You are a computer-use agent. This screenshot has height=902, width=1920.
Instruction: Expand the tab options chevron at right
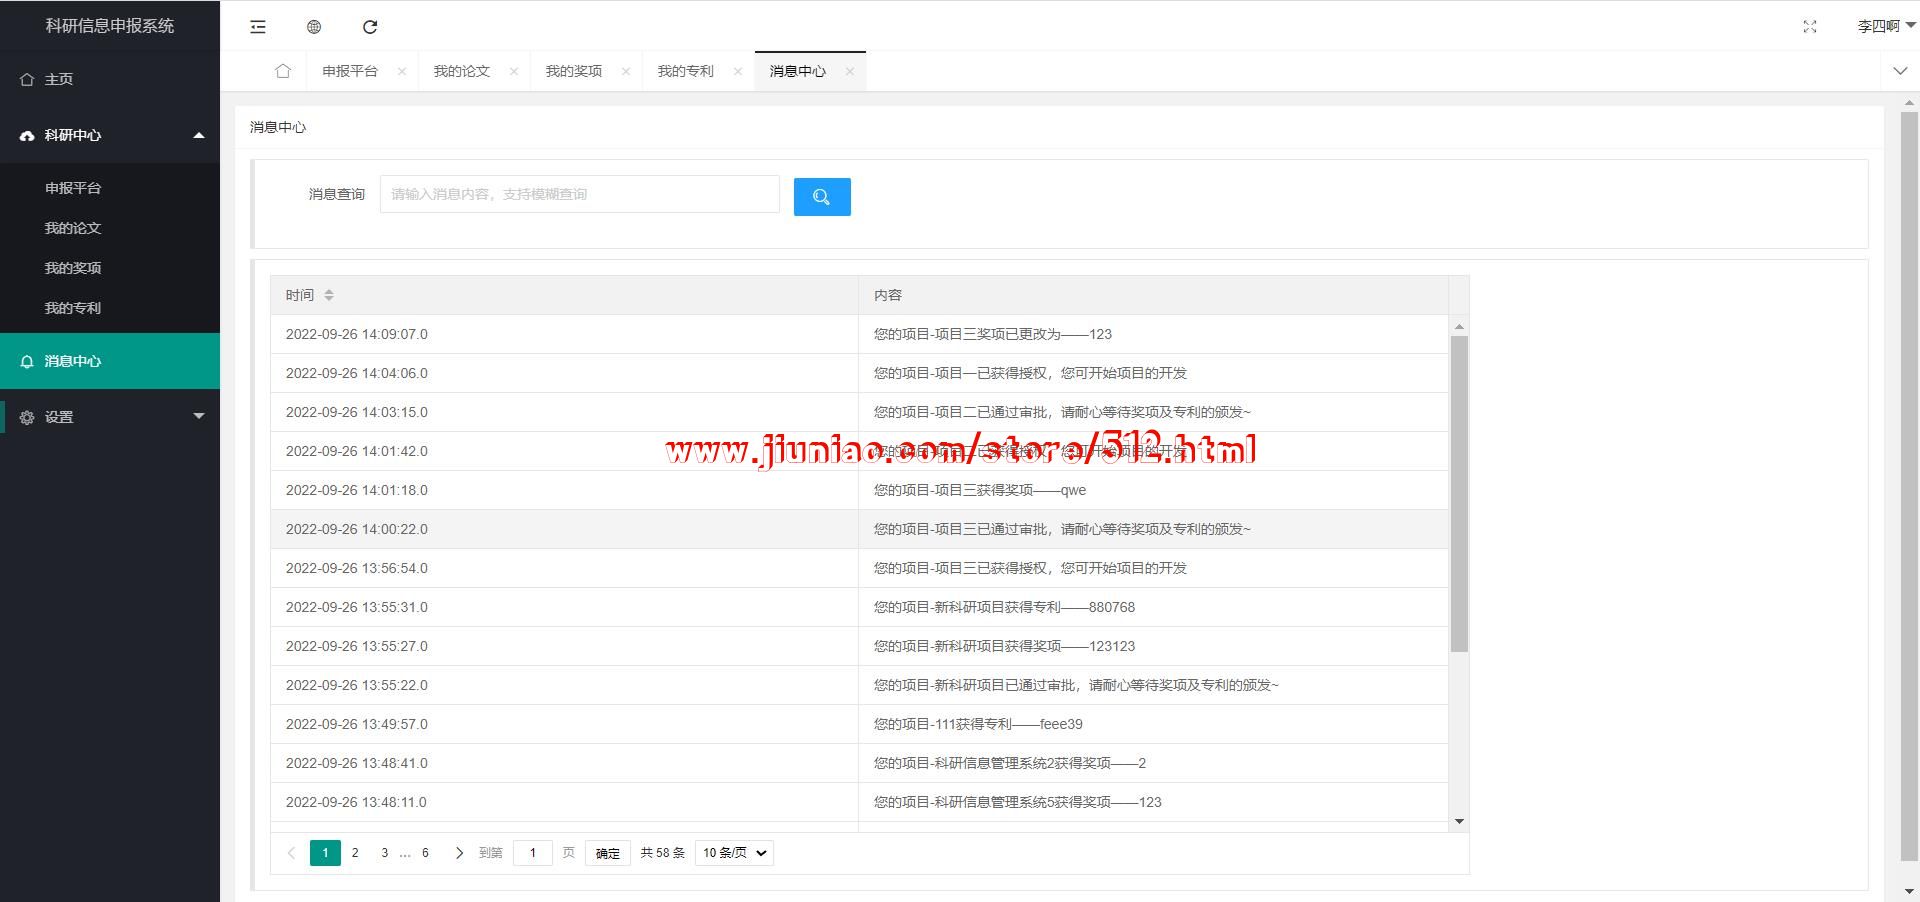coord(1900,71)
